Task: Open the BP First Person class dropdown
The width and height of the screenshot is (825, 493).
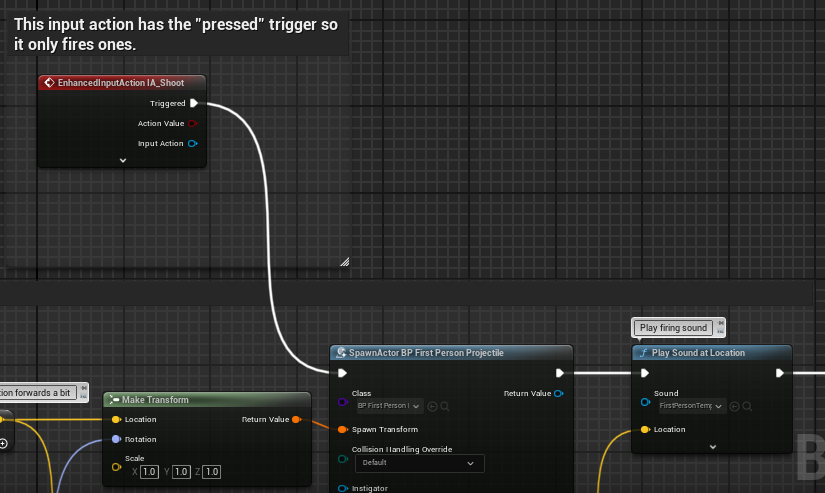Action: click(388, 406)
